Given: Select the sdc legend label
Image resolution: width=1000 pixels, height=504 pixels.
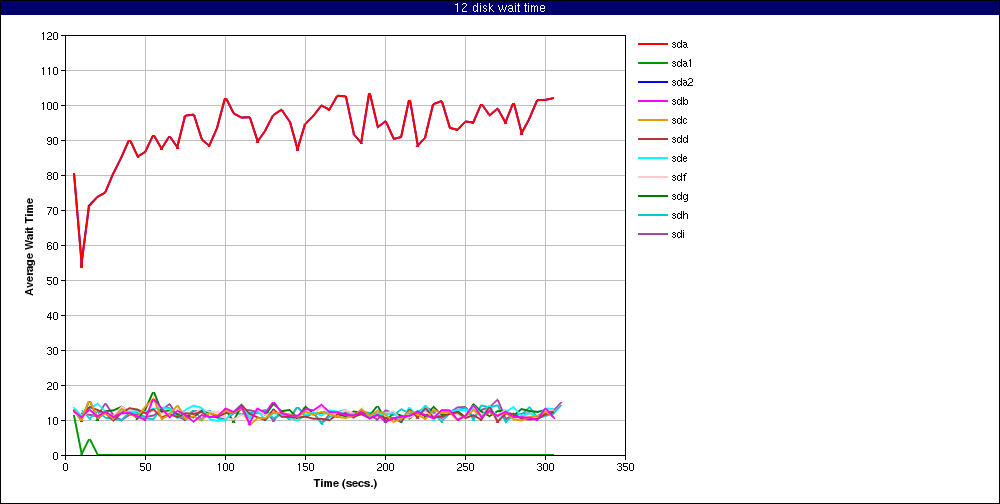Looking at the screenshot, I should pyautogui.click(x=680, y=120).
